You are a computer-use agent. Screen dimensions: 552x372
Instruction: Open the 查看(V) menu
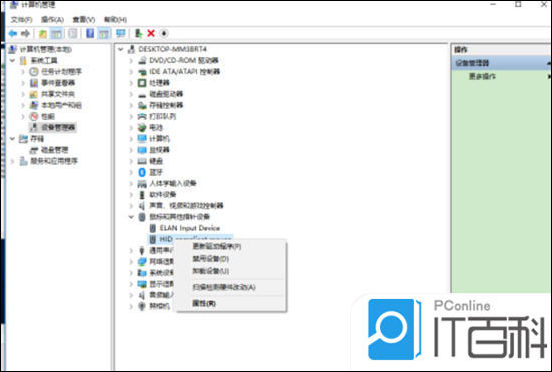pyautogui.click(x=84, y=20)
